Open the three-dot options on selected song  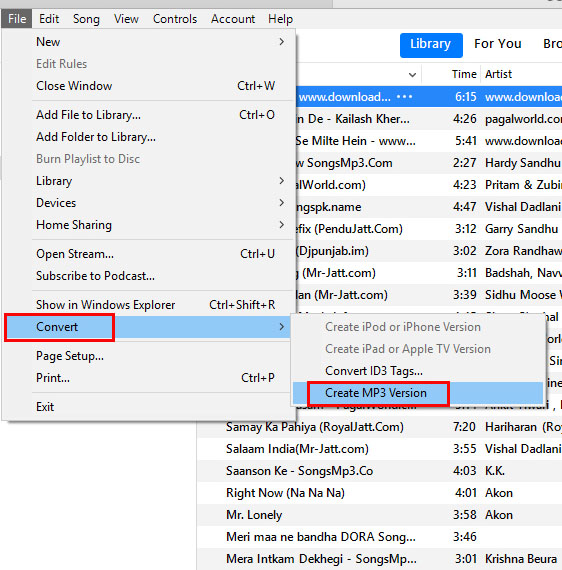(404, 97)
